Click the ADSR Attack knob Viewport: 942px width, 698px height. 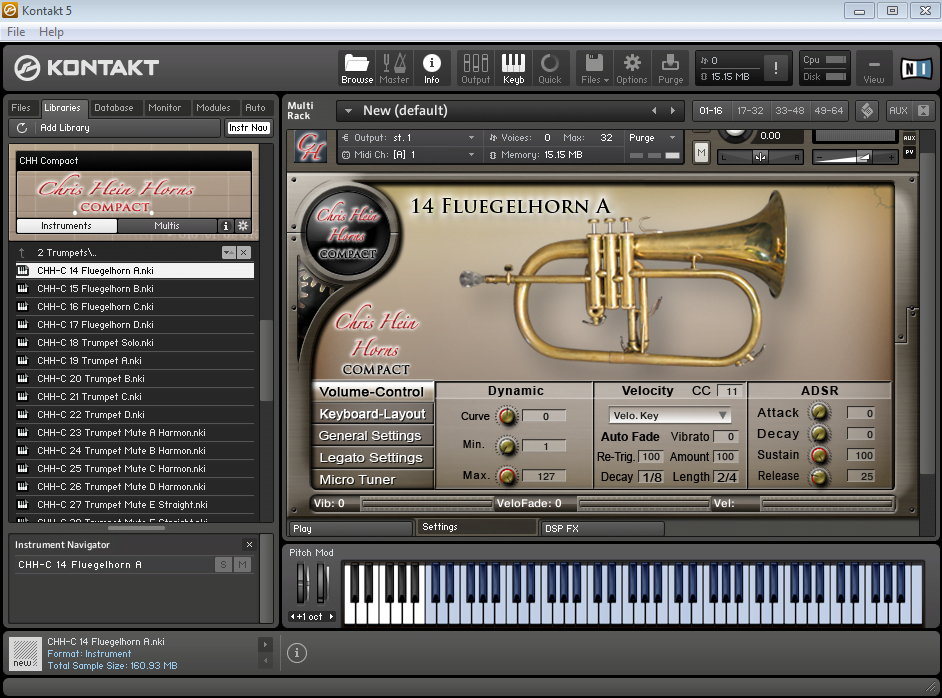(x=819, y=412)
